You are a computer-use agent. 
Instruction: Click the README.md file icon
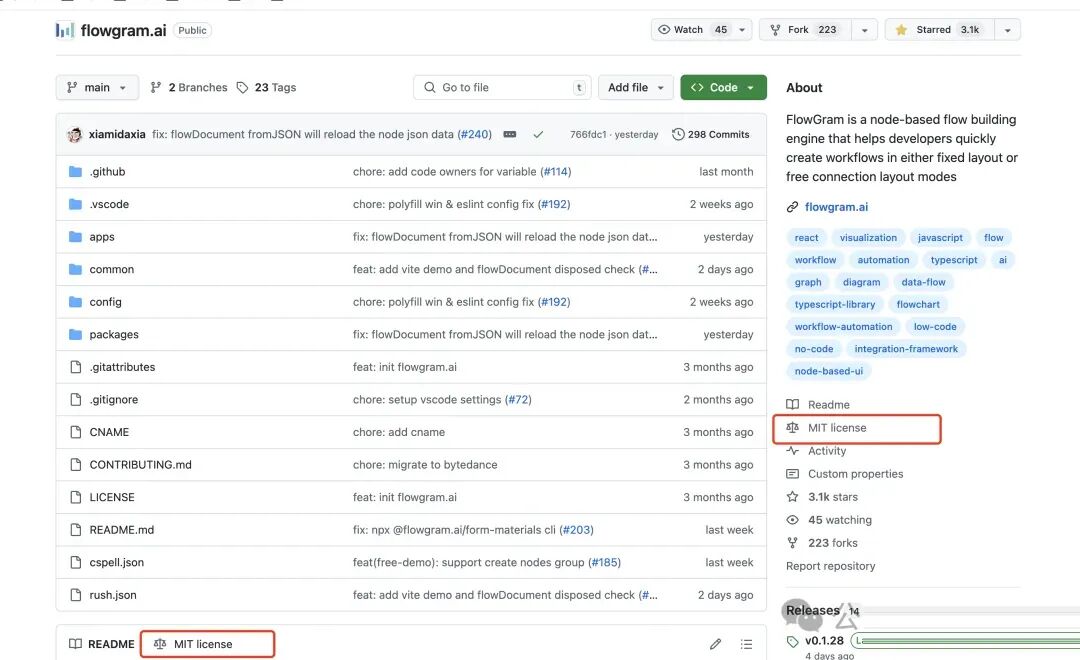(x=76, y=530)
